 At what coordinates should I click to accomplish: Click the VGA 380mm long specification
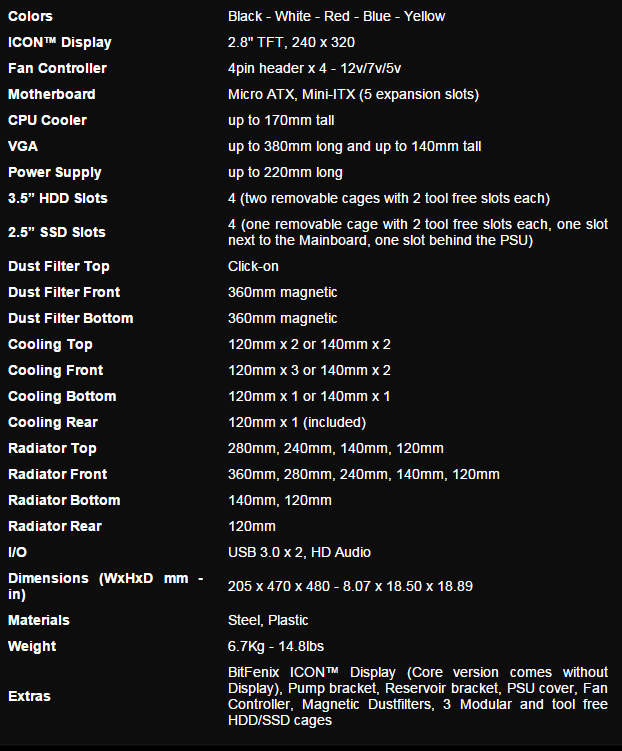tap(354, 146)
